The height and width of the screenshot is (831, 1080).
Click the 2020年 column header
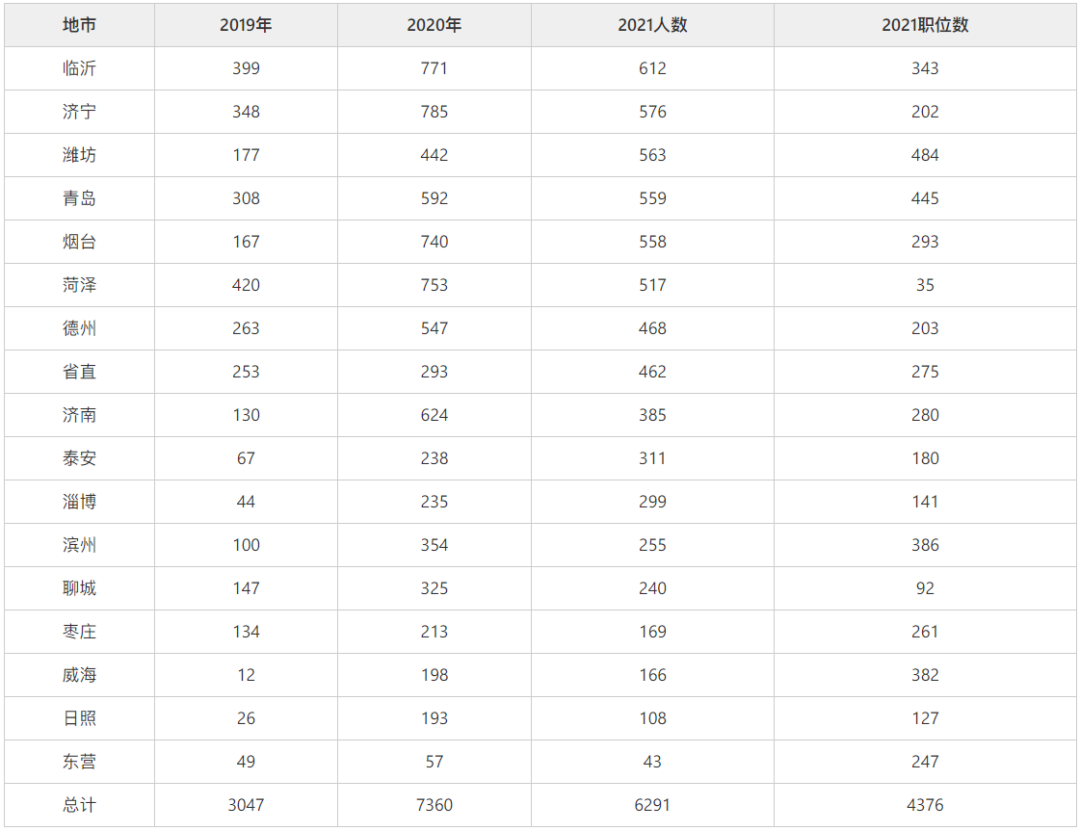[x=434, y=25]
